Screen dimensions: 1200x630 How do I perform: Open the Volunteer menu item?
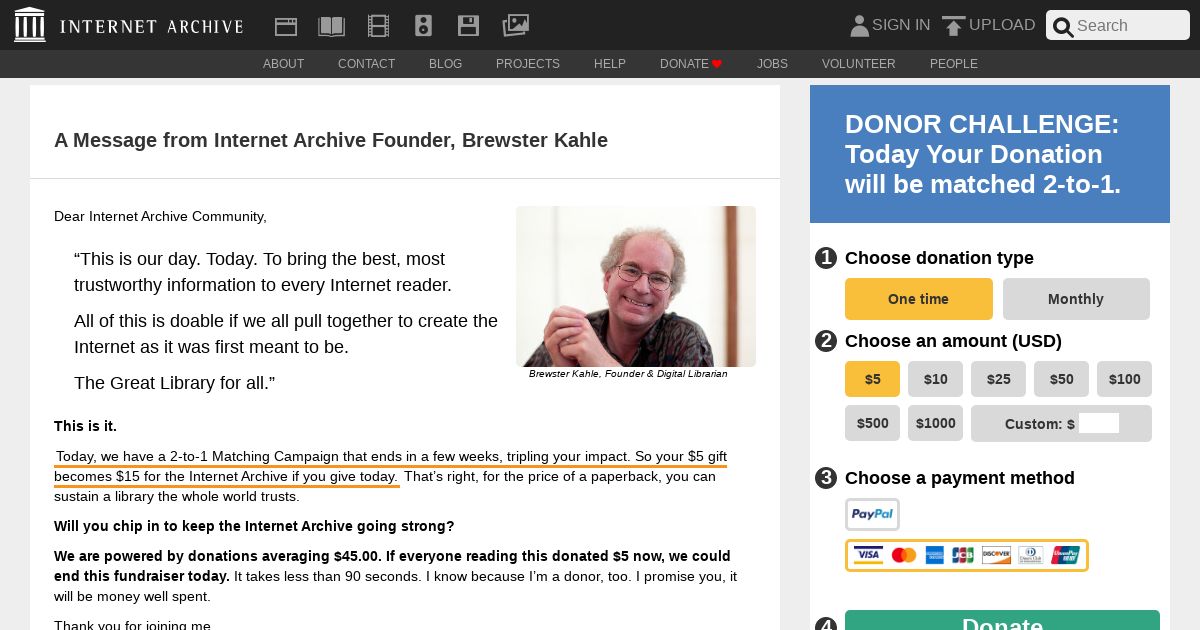[x=859, y=64]
